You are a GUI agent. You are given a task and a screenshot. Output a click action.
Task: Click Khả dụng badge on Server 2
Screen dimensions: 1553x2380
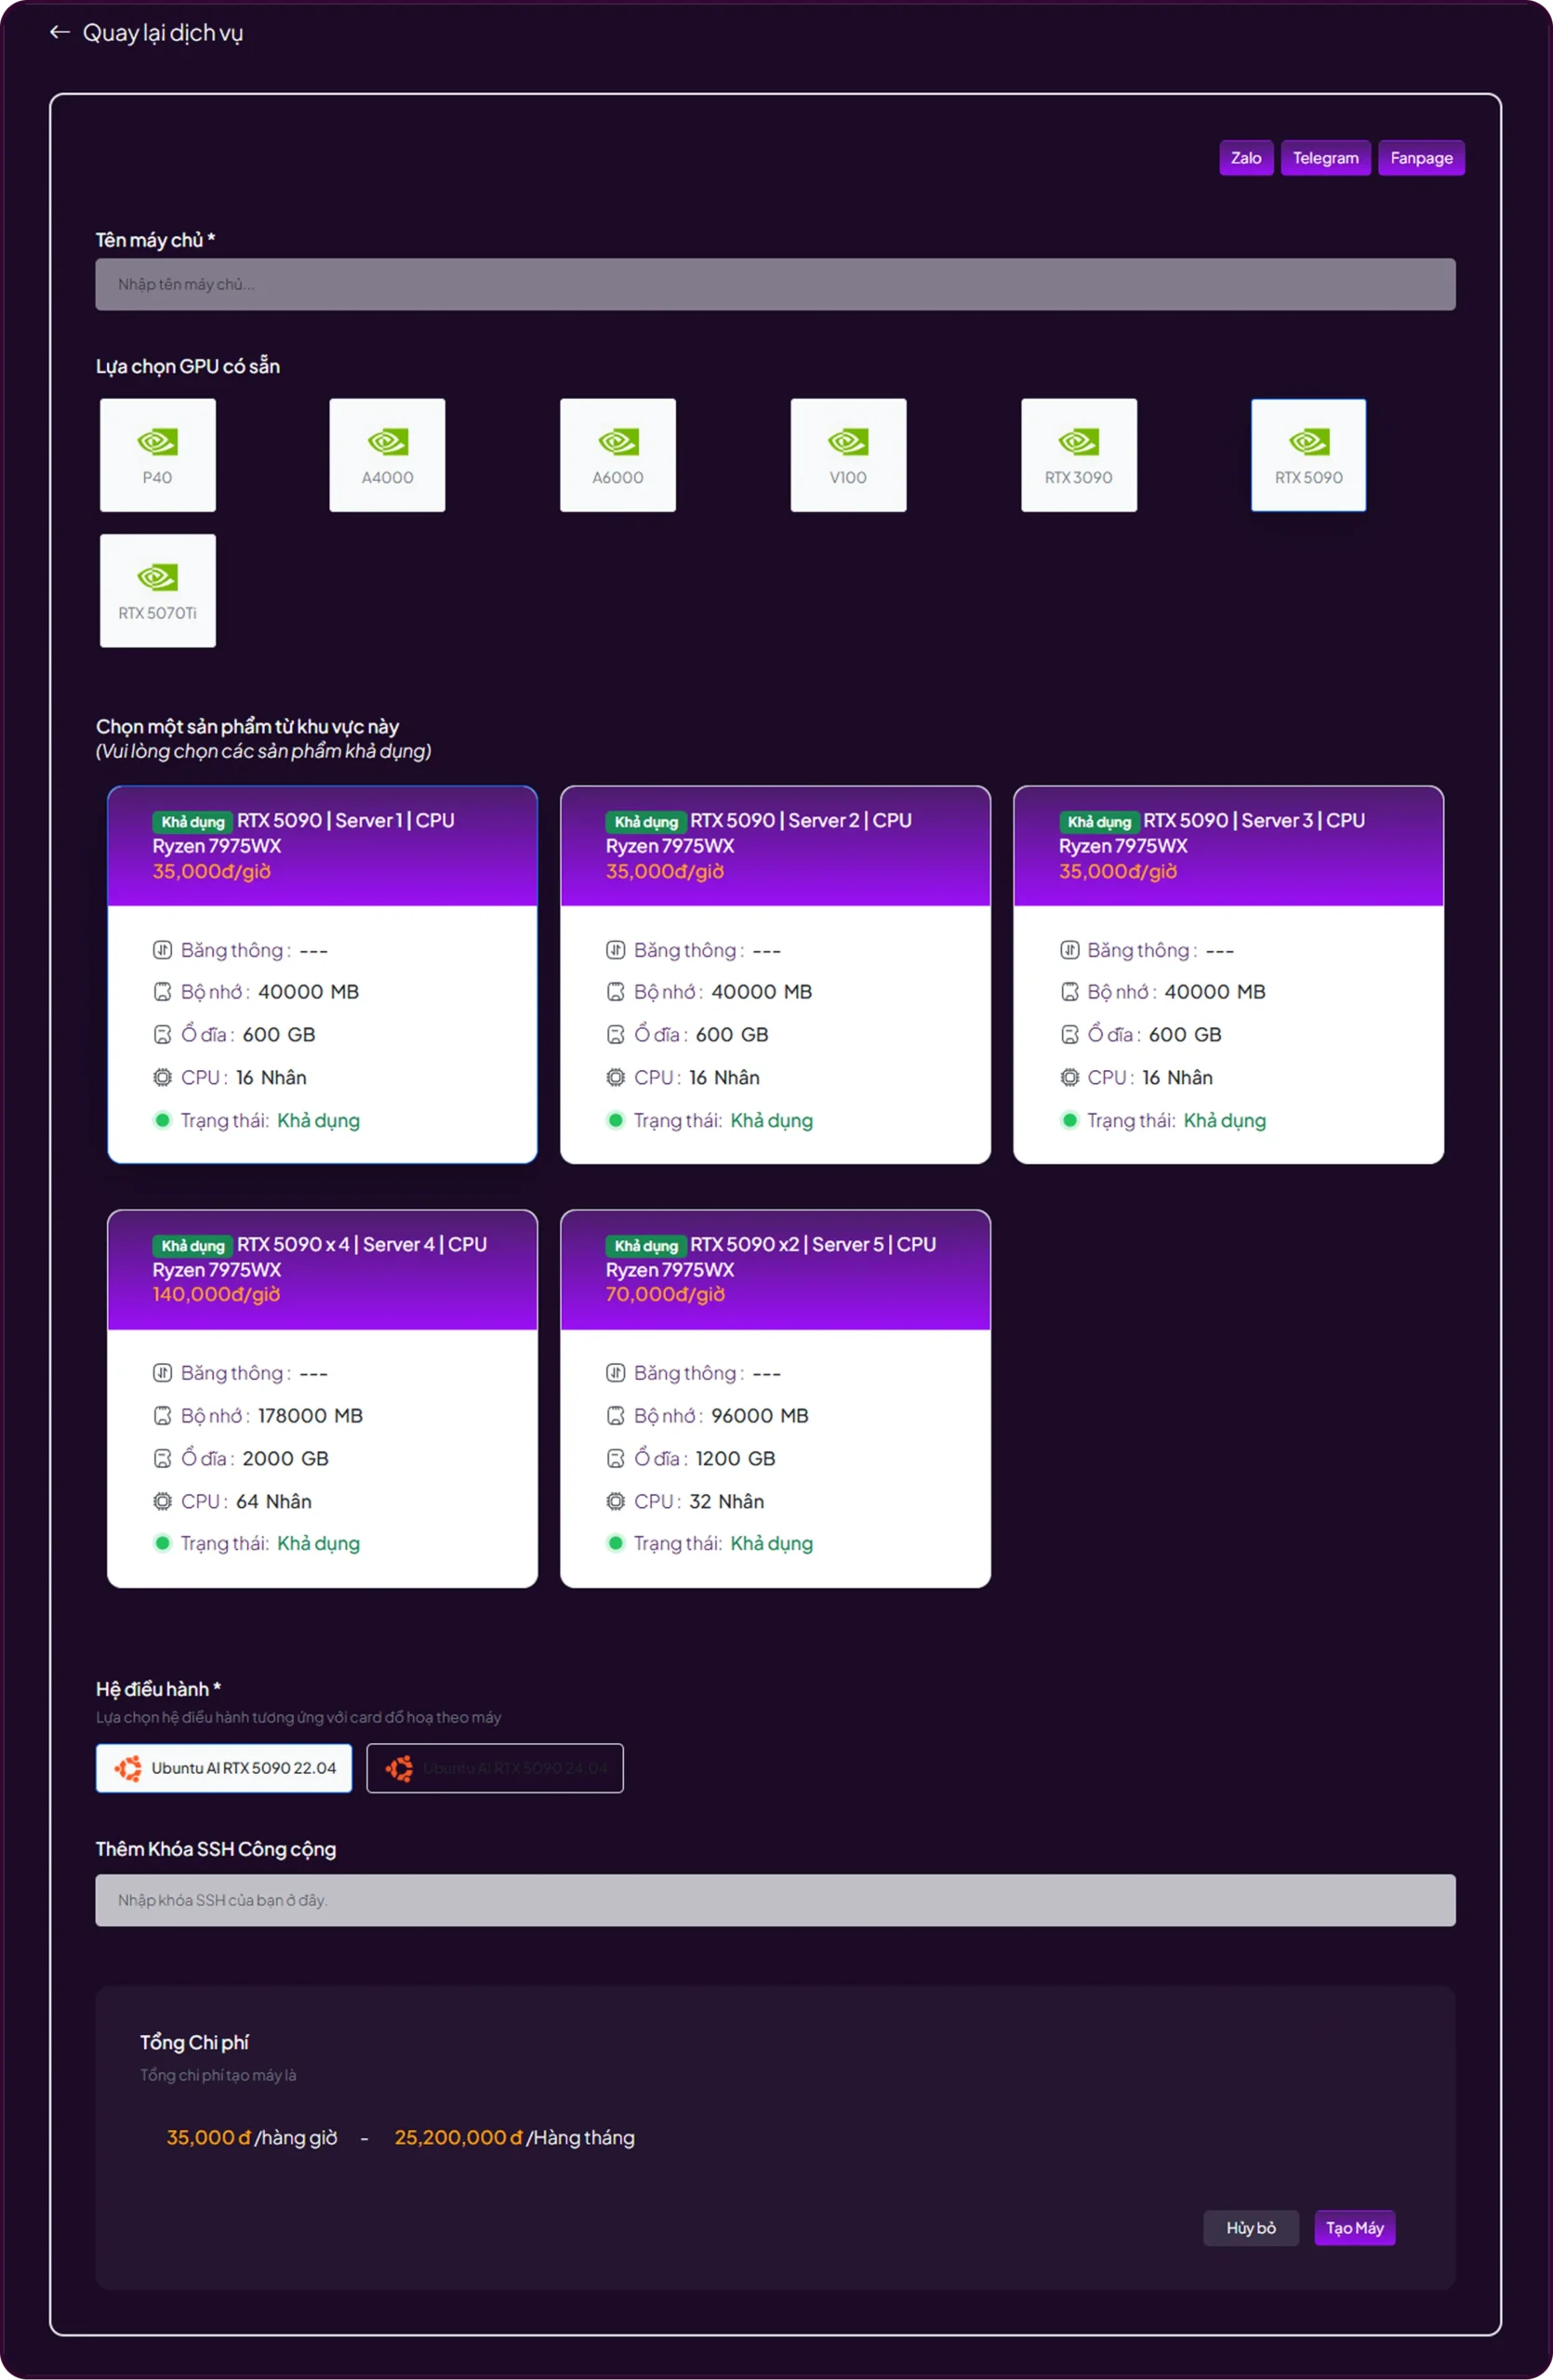(x=646, y=822)
